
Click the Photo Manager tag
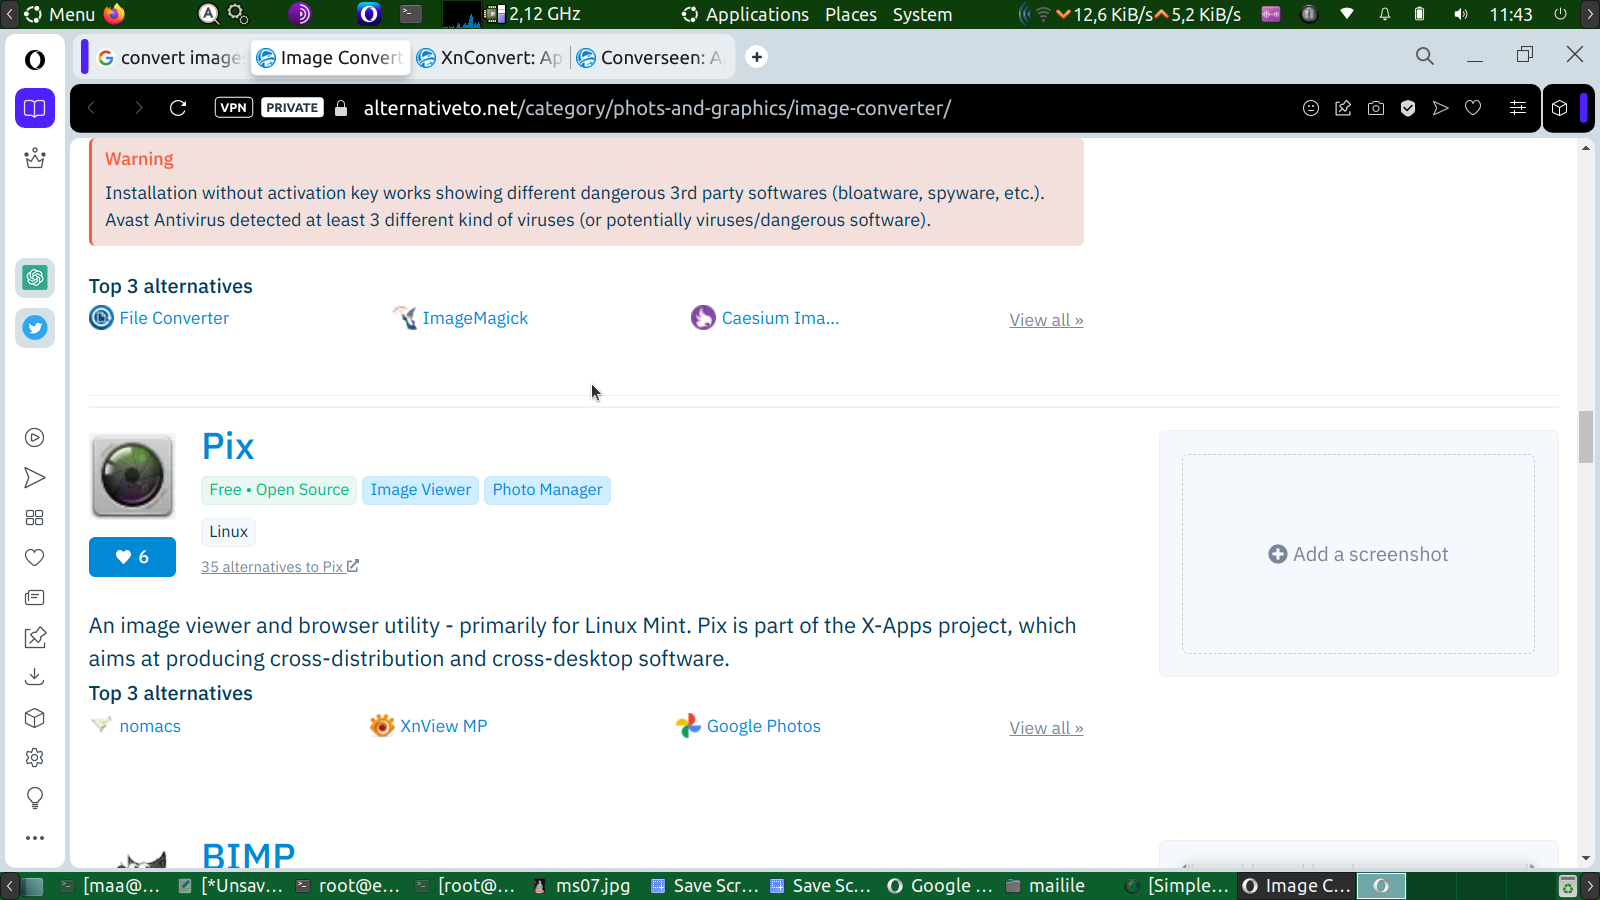click(547, 490)
